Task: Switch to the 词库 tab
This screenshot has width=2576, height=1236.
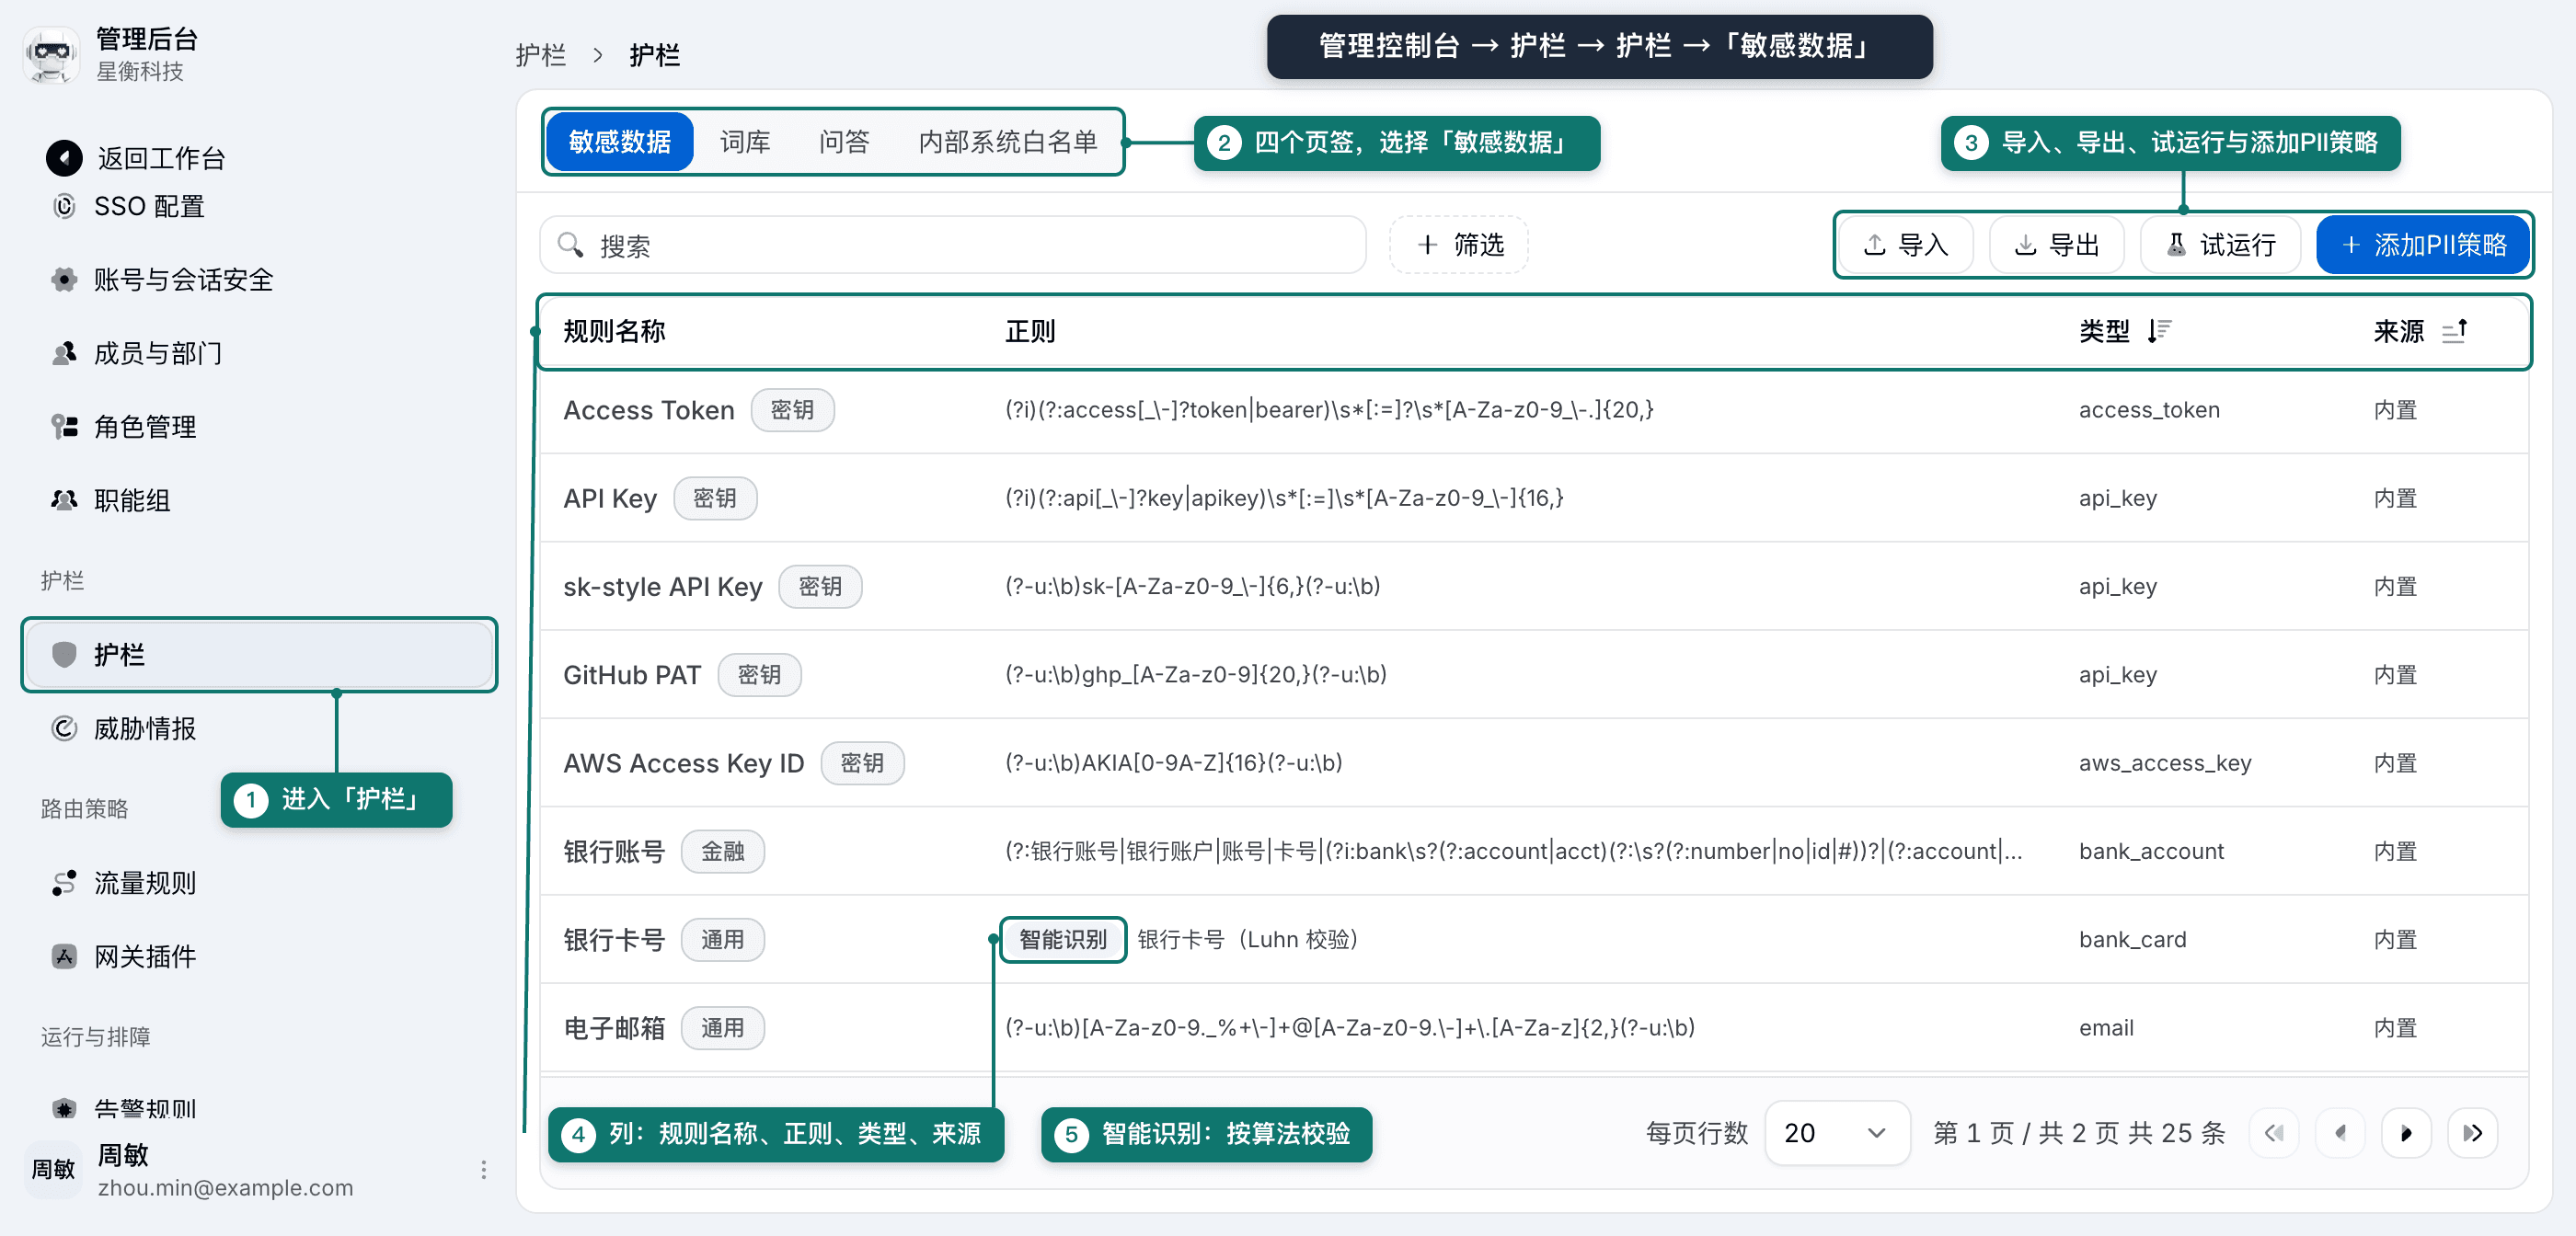Action: point(745,142)
